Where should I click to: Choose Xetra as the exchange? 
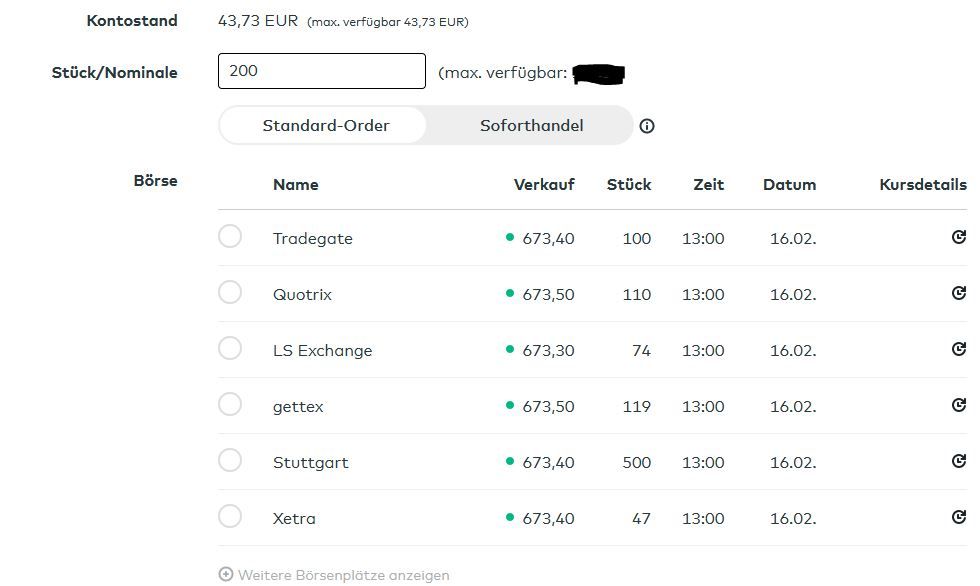pos(230,517)
